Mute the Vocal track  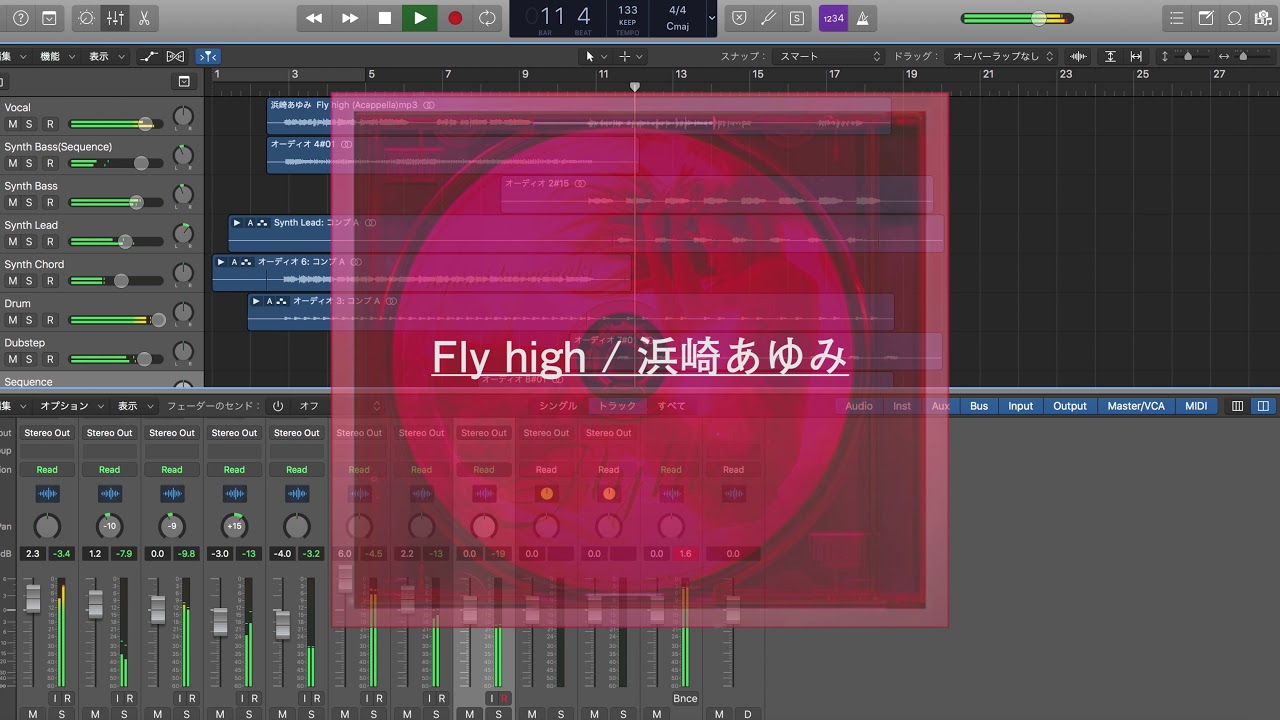coord(13,124)
